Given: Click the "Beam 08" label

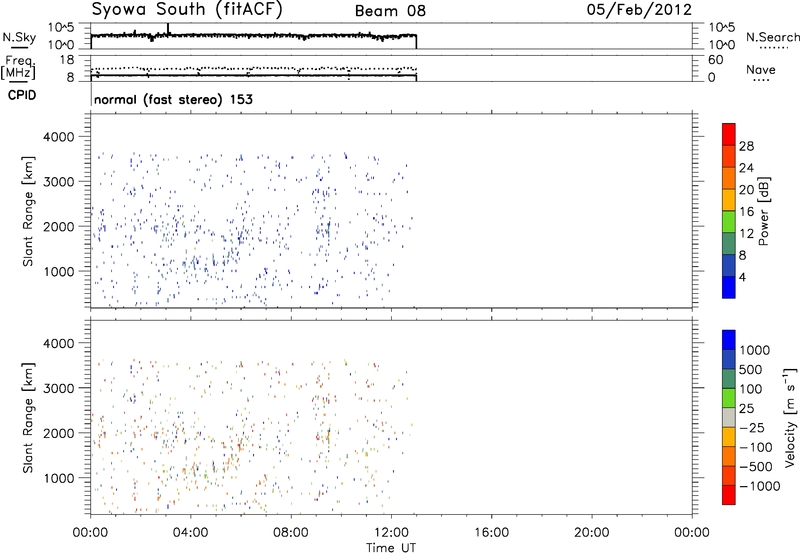Looking at the screenshot, I should click(x=390, y=11).
